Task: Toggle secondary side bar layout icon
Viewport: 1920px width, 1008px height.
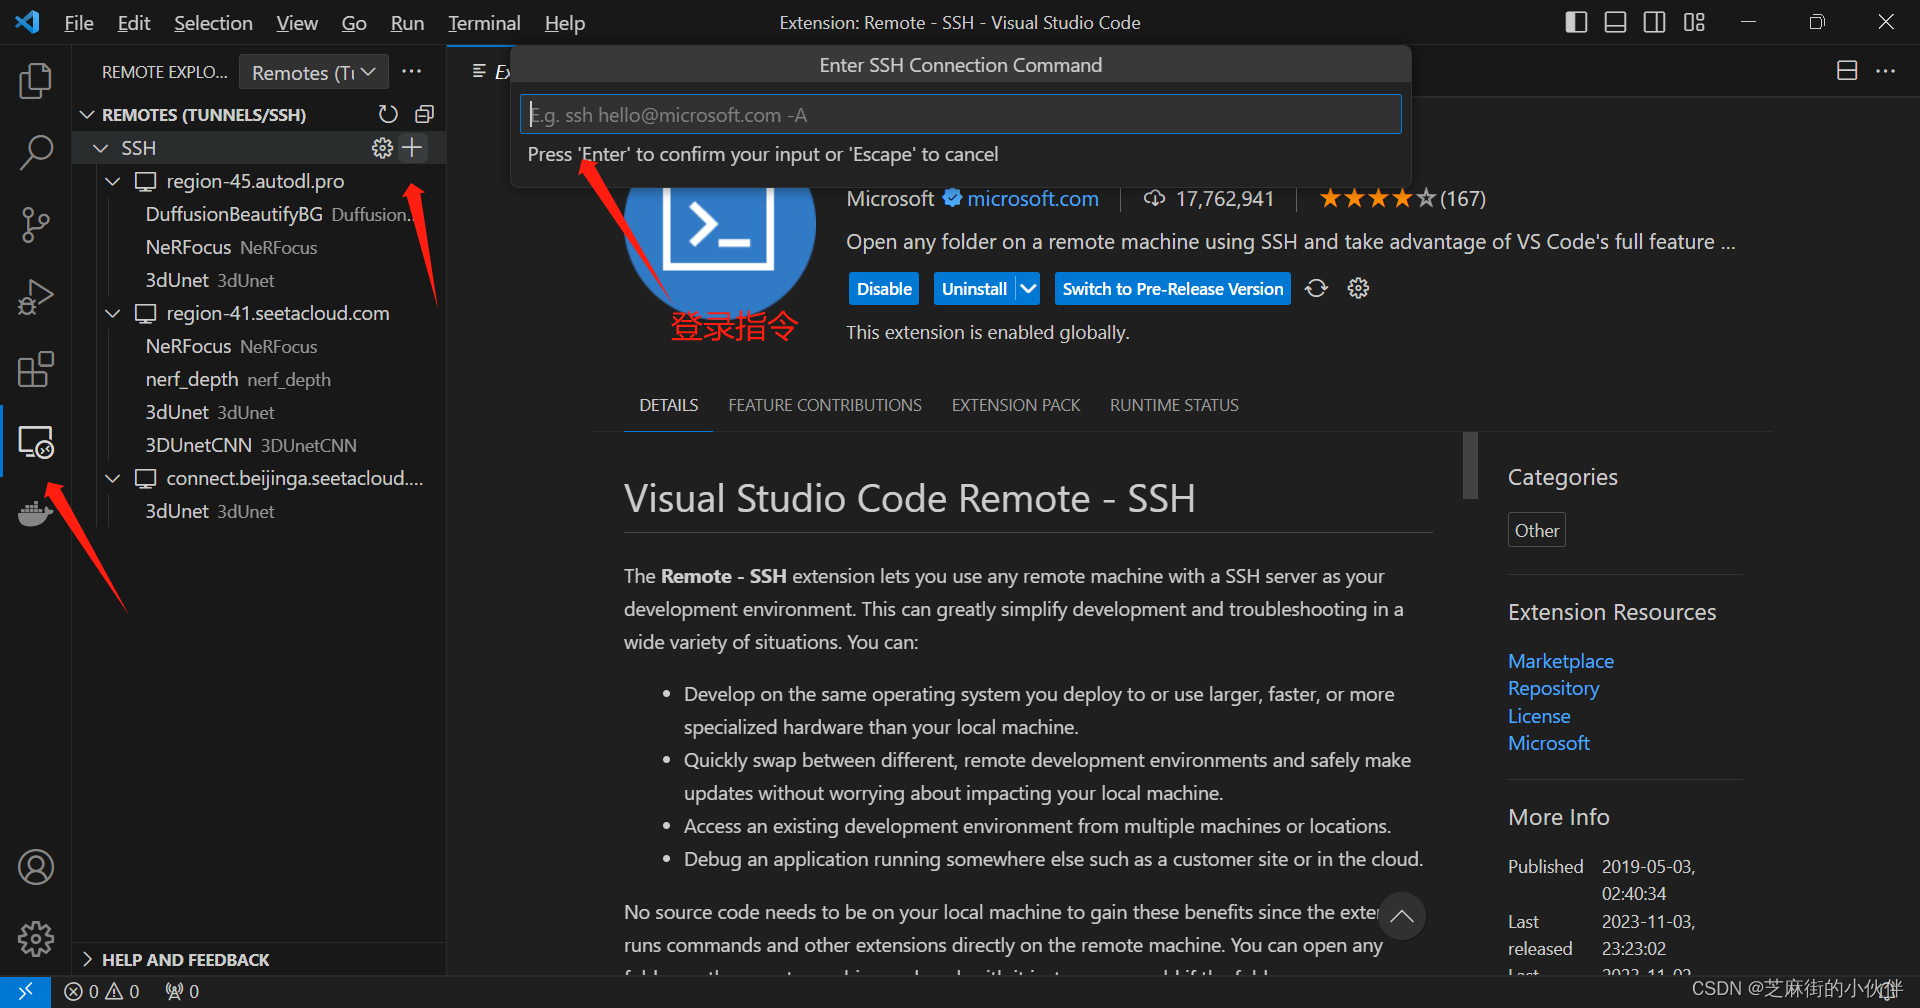Action: (x=1654, y=22)
